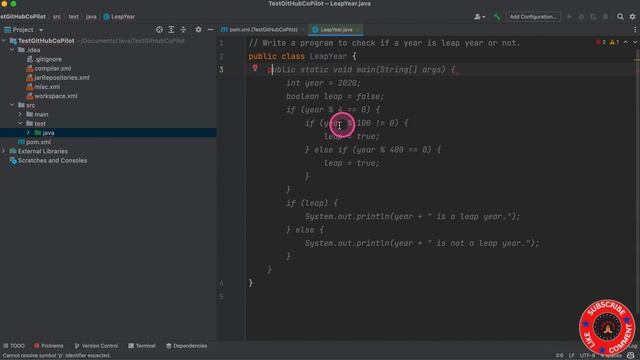Click Expand All in Project panel
Viewport: 640px width, 360px height.
pyautogui.click(x=171, y=30)
